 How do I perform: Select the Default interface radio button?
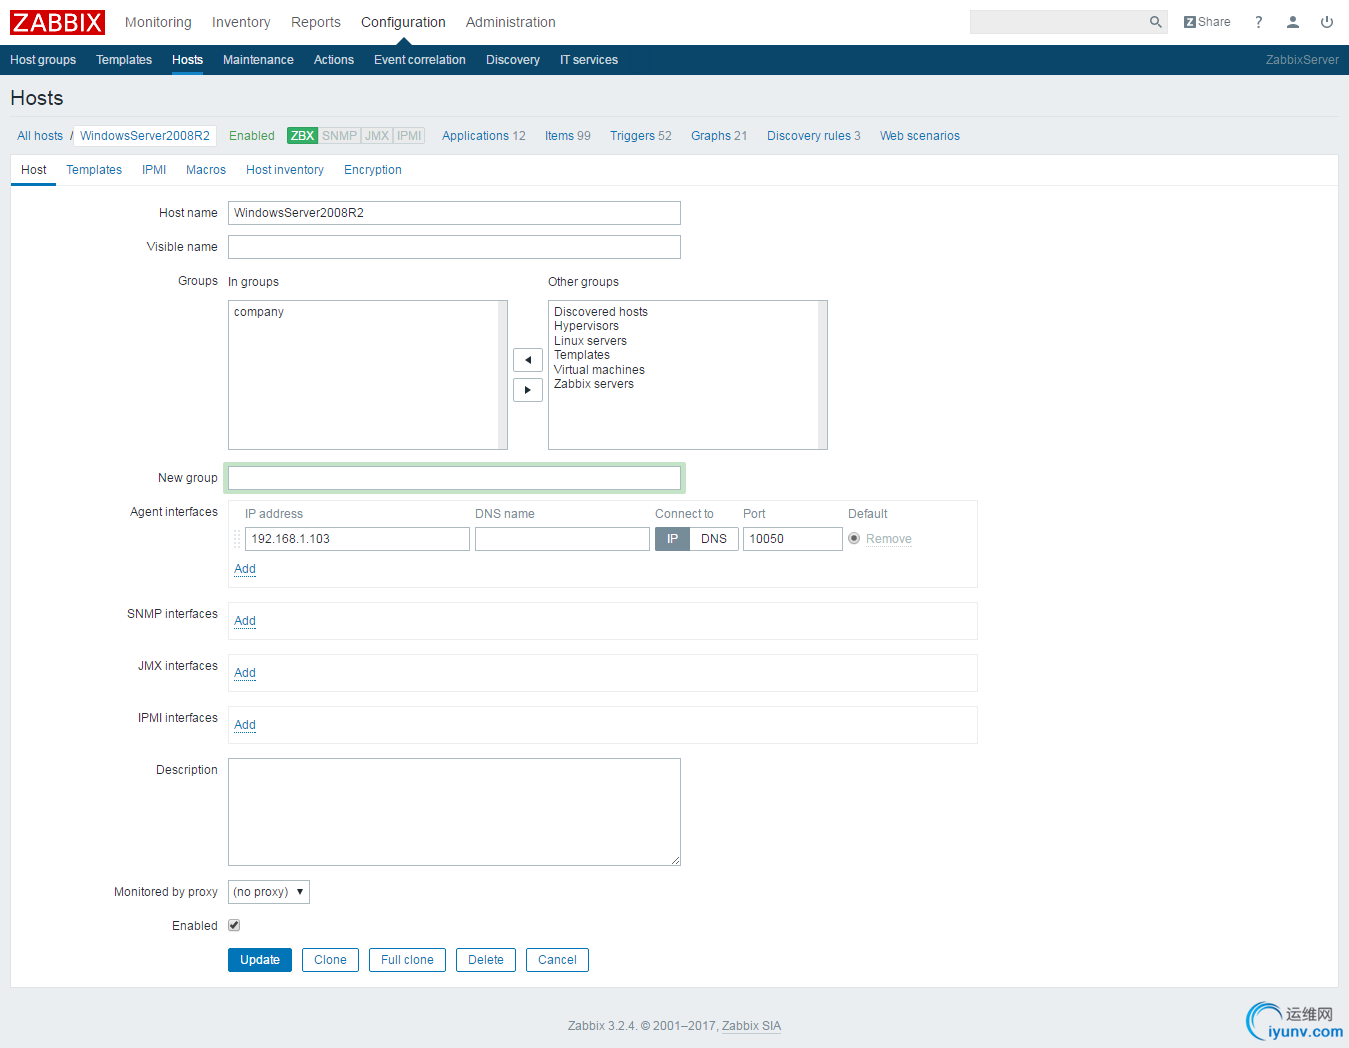854,538
